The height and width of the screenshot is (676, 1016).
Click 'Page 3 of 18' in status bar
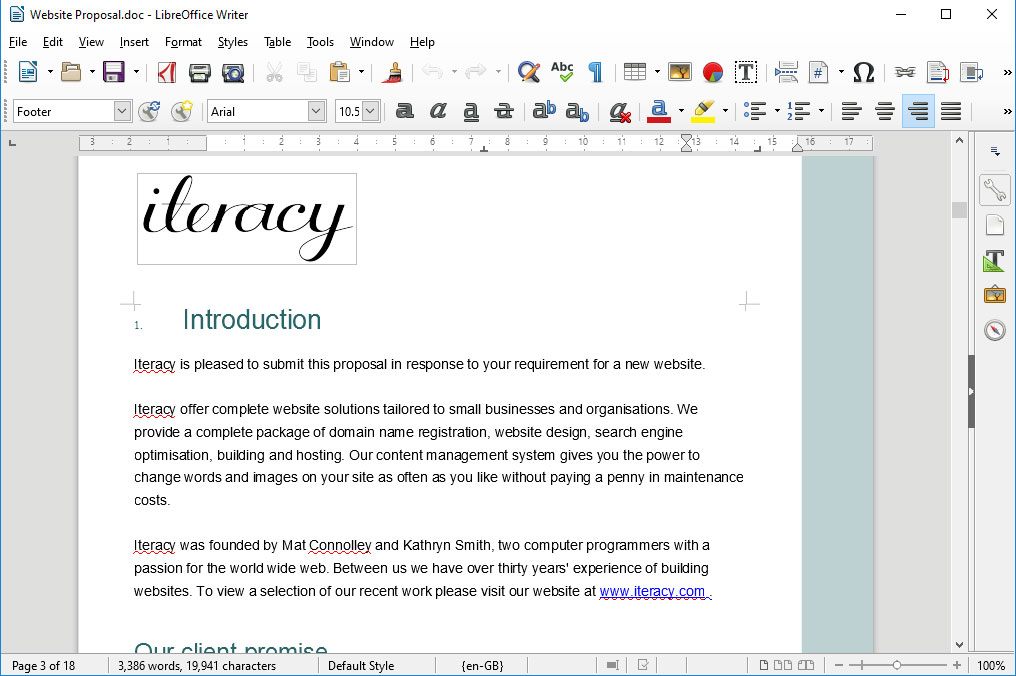pos(43,666)
